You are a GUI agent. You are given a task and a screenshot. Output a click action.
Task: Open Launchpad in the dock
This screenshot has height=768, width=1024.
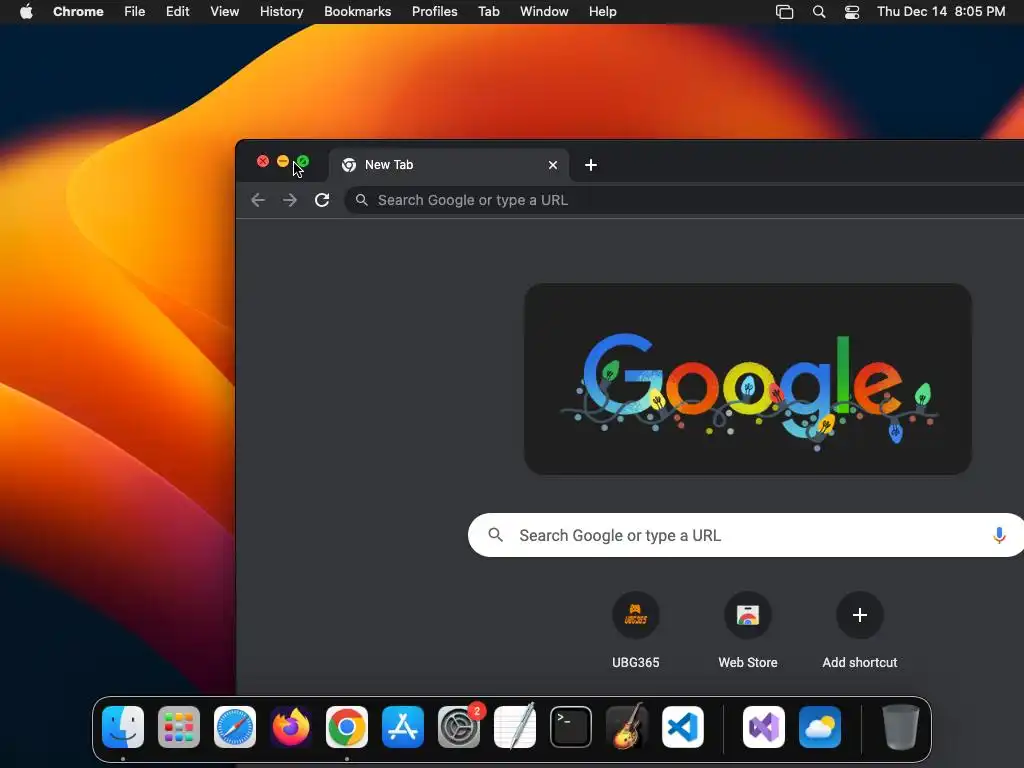(x=179, y=727)
